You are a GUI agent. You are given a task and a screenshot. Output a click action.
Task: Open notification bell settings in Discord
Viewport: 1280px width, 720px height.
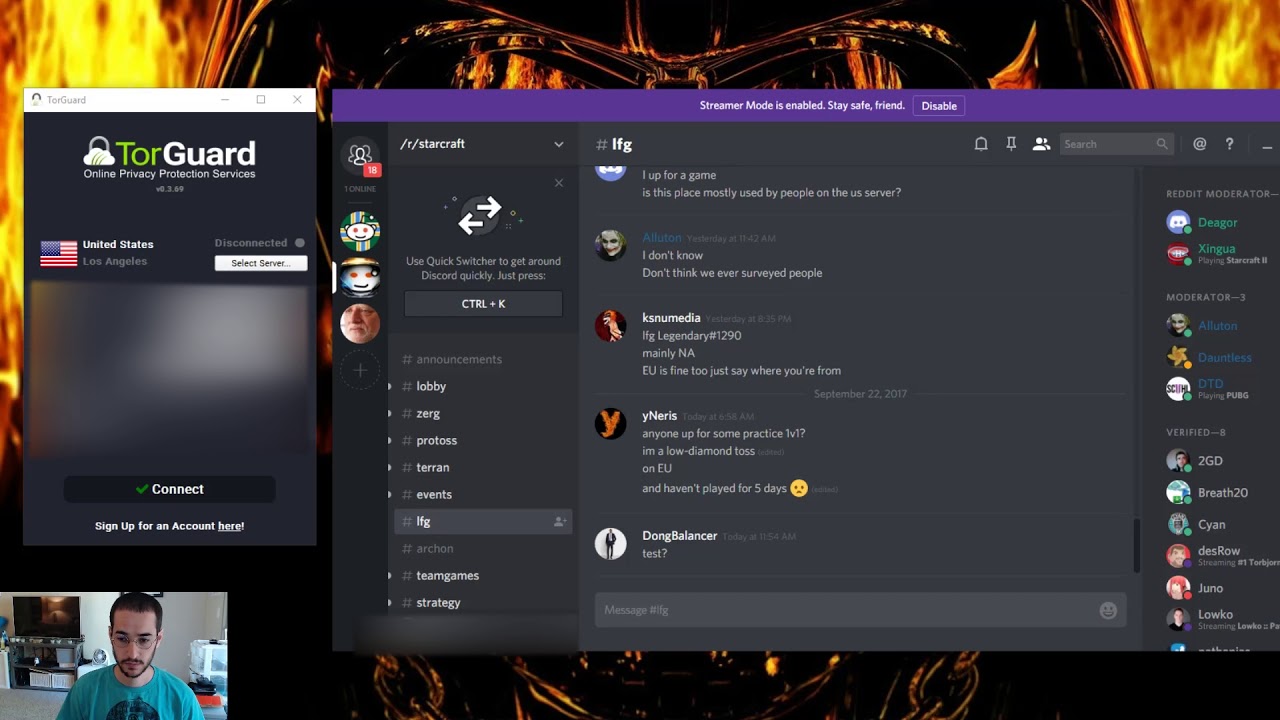pos(981,144)
